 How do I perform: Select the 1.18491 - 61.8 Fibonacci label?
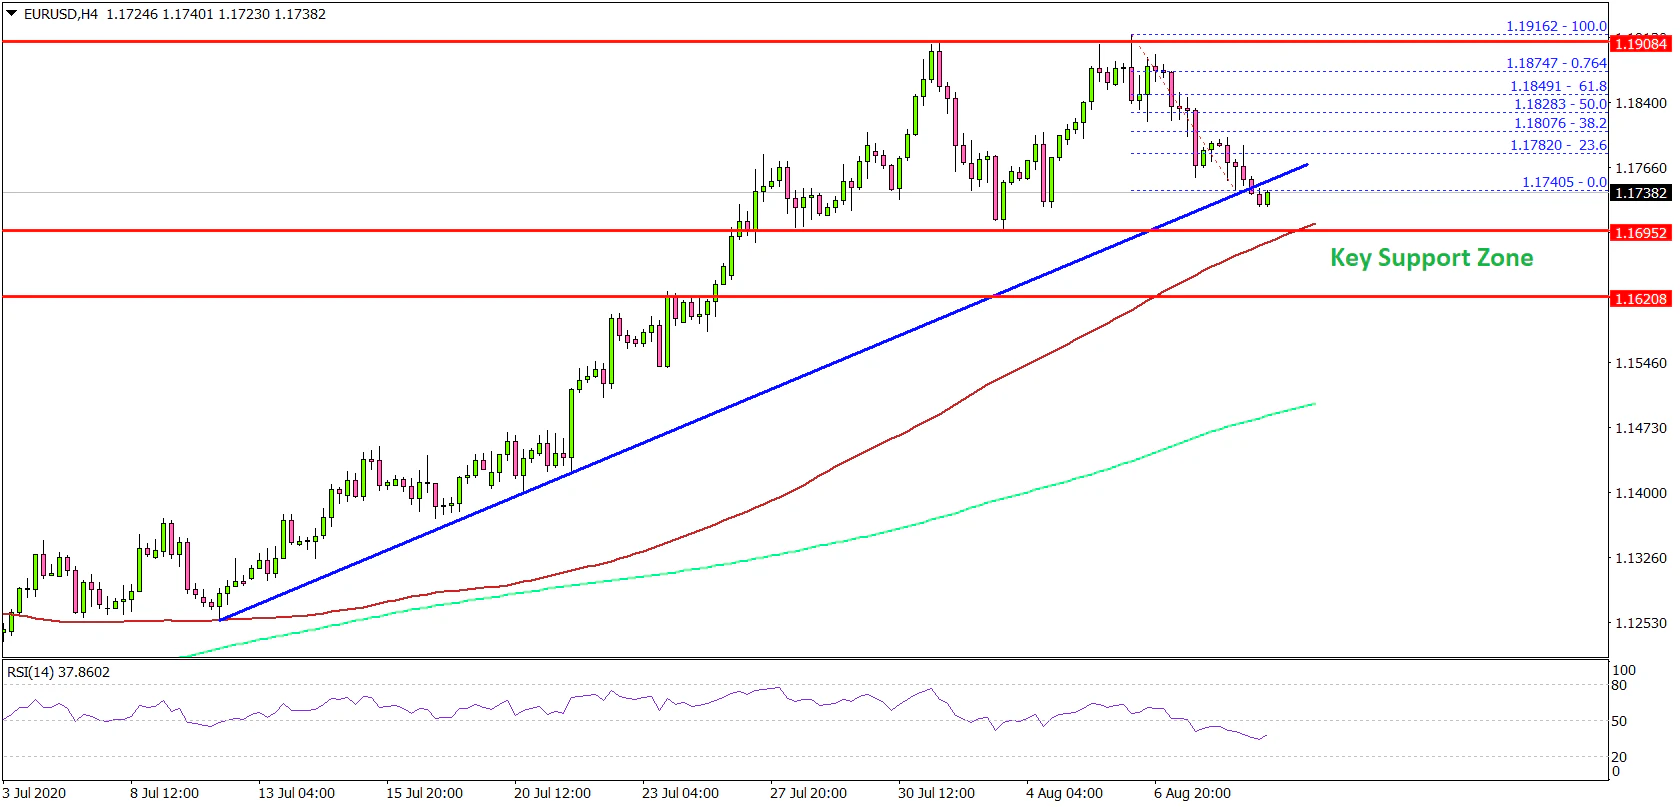(x=1558, y=86)
